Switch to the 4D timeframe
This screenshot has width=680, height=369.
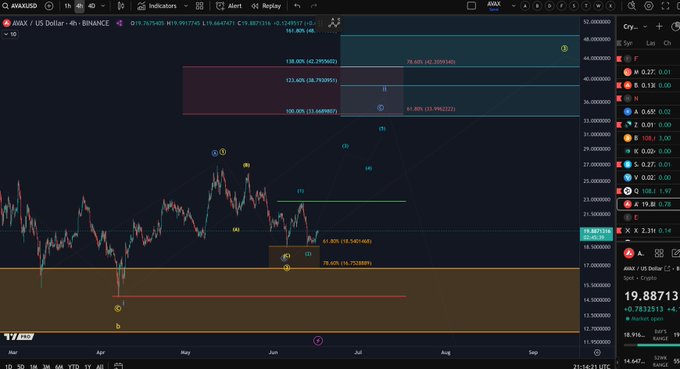tap(92, 6)
